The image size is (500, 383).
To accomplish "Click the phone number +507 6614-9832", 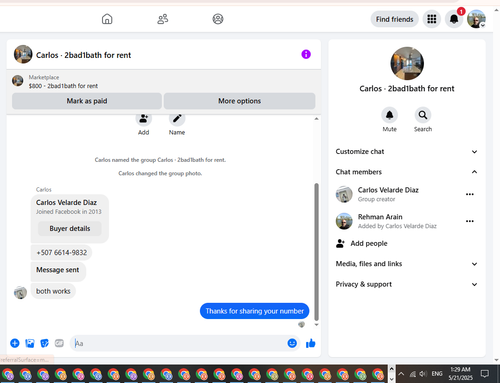I will coord(62,253).
